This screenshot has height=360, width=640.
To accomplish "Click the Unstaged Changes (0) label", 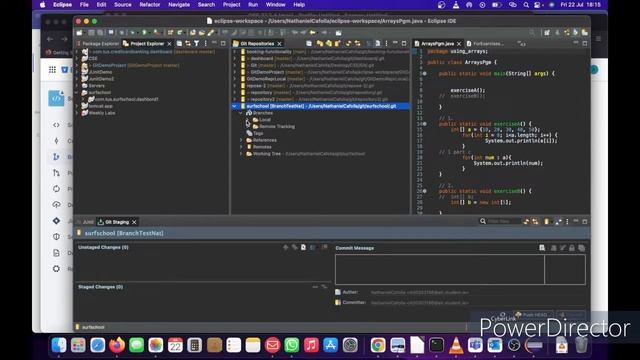I will tap(103, 247).
